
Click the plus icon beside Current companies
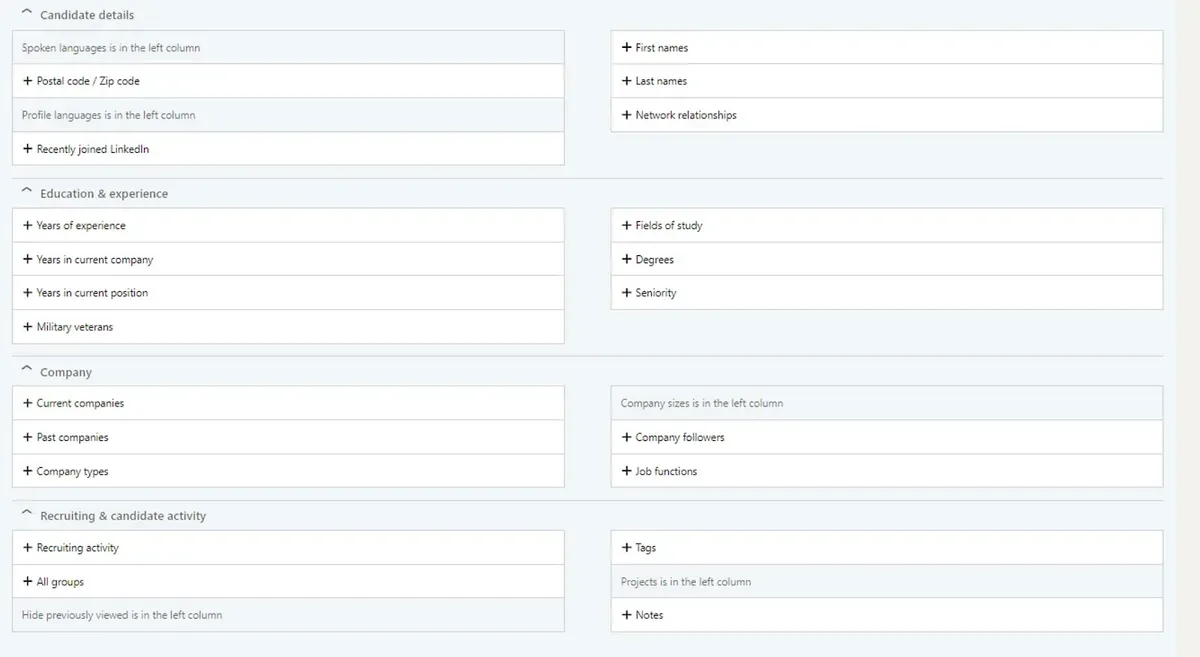click(x=27, y=402)
